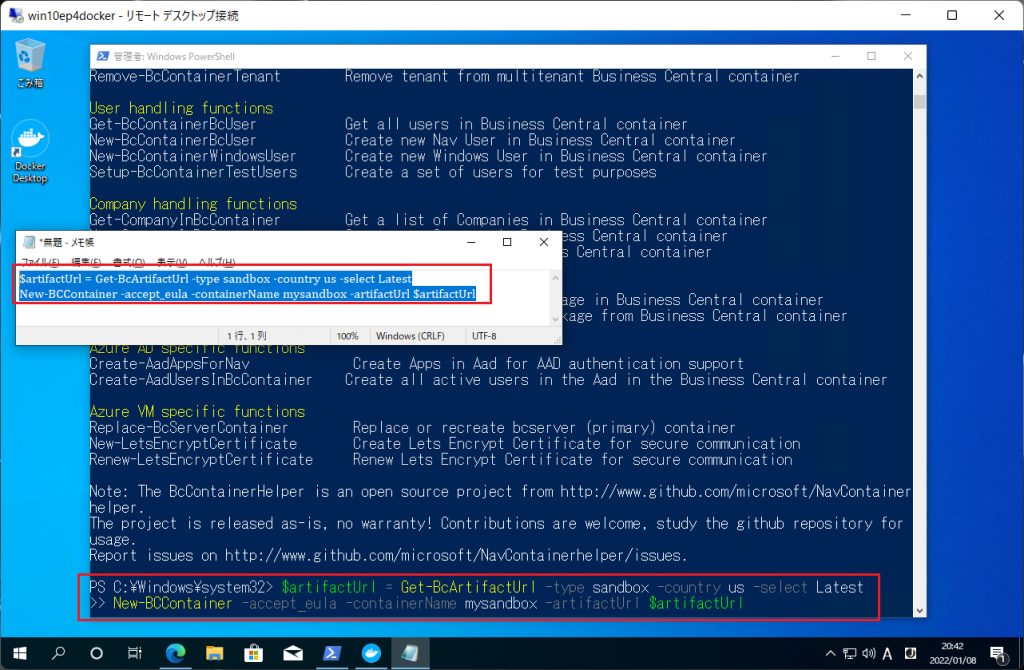1024x670 pixels.
Task: Close the Notepad window
Action: (x=543, y=242)
